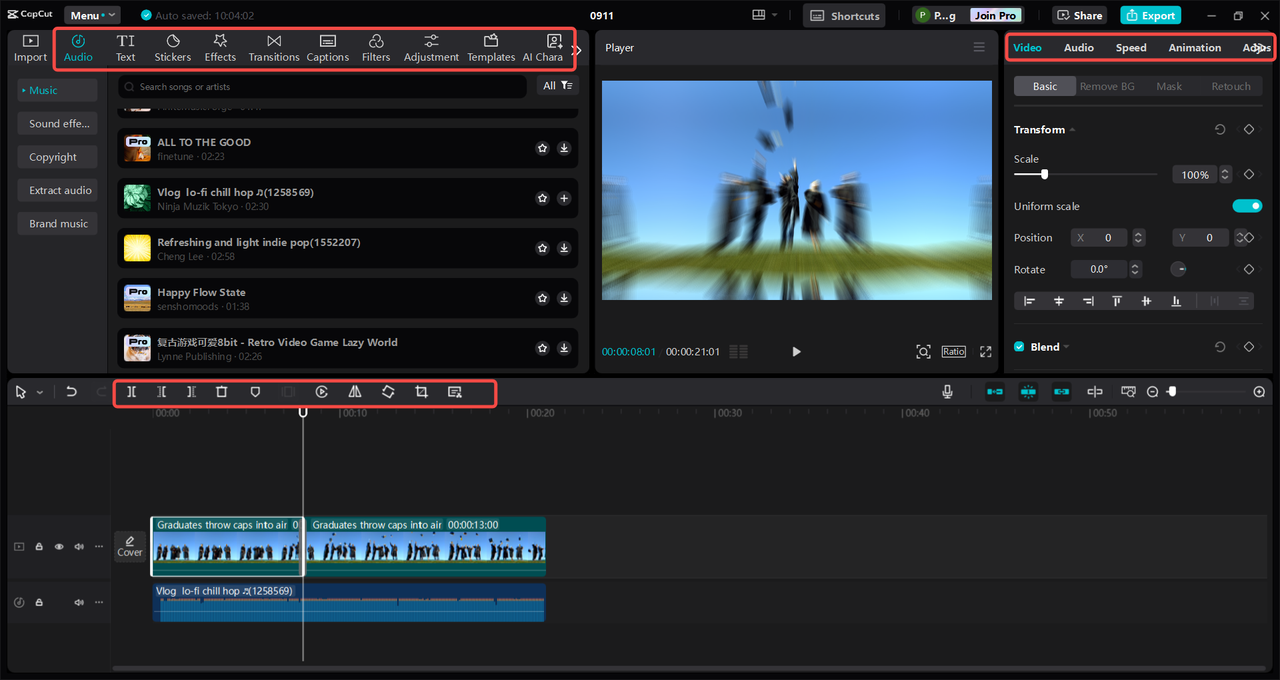Toggle the Uniform scale switch

(1247, 206)
